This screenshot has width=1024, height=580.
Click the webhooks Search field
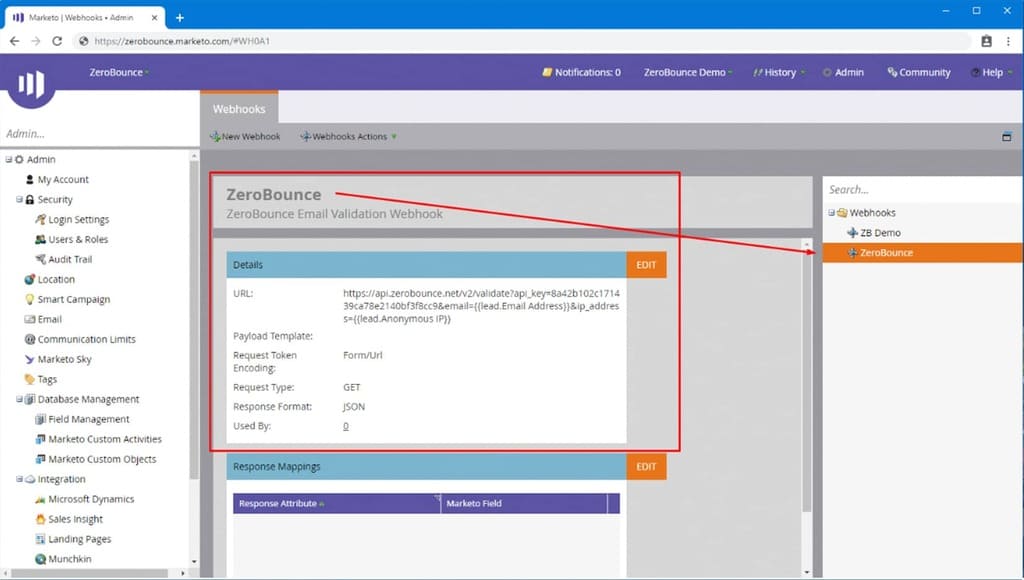[x=922, y=189]
